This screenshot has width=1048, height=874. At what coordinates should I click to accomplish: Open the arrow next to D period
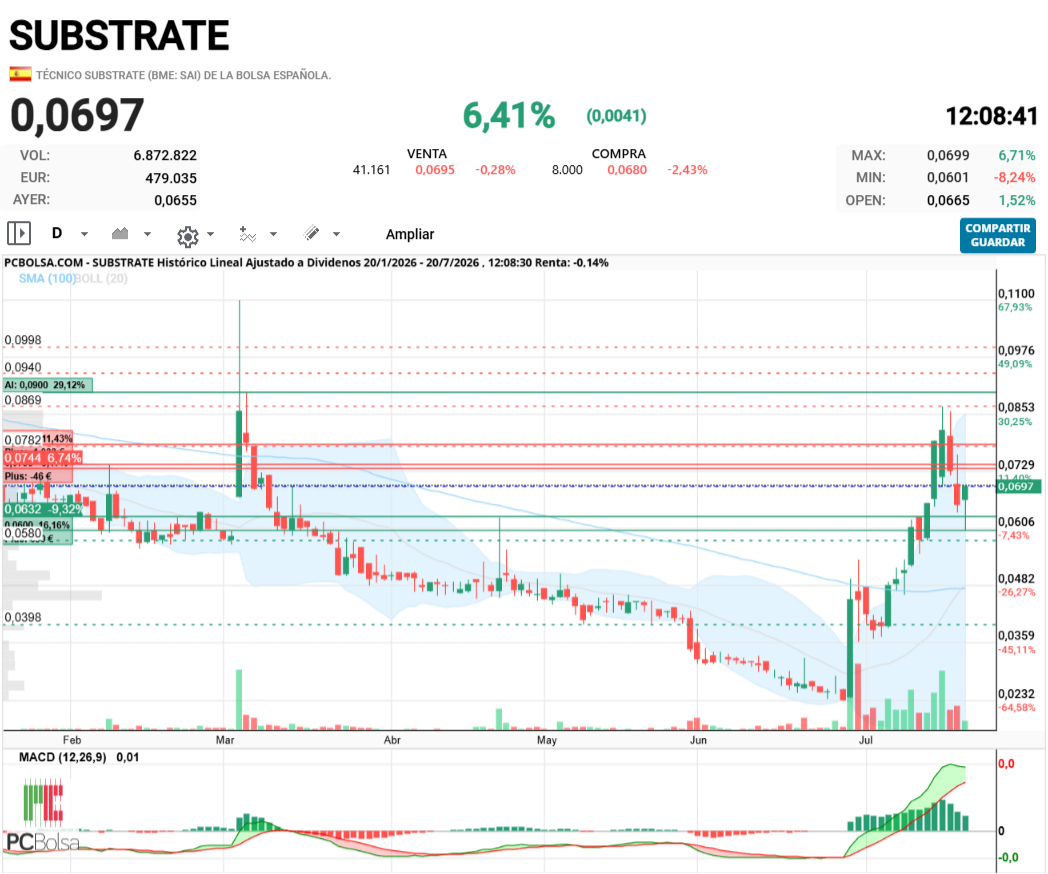pos(84,235)
